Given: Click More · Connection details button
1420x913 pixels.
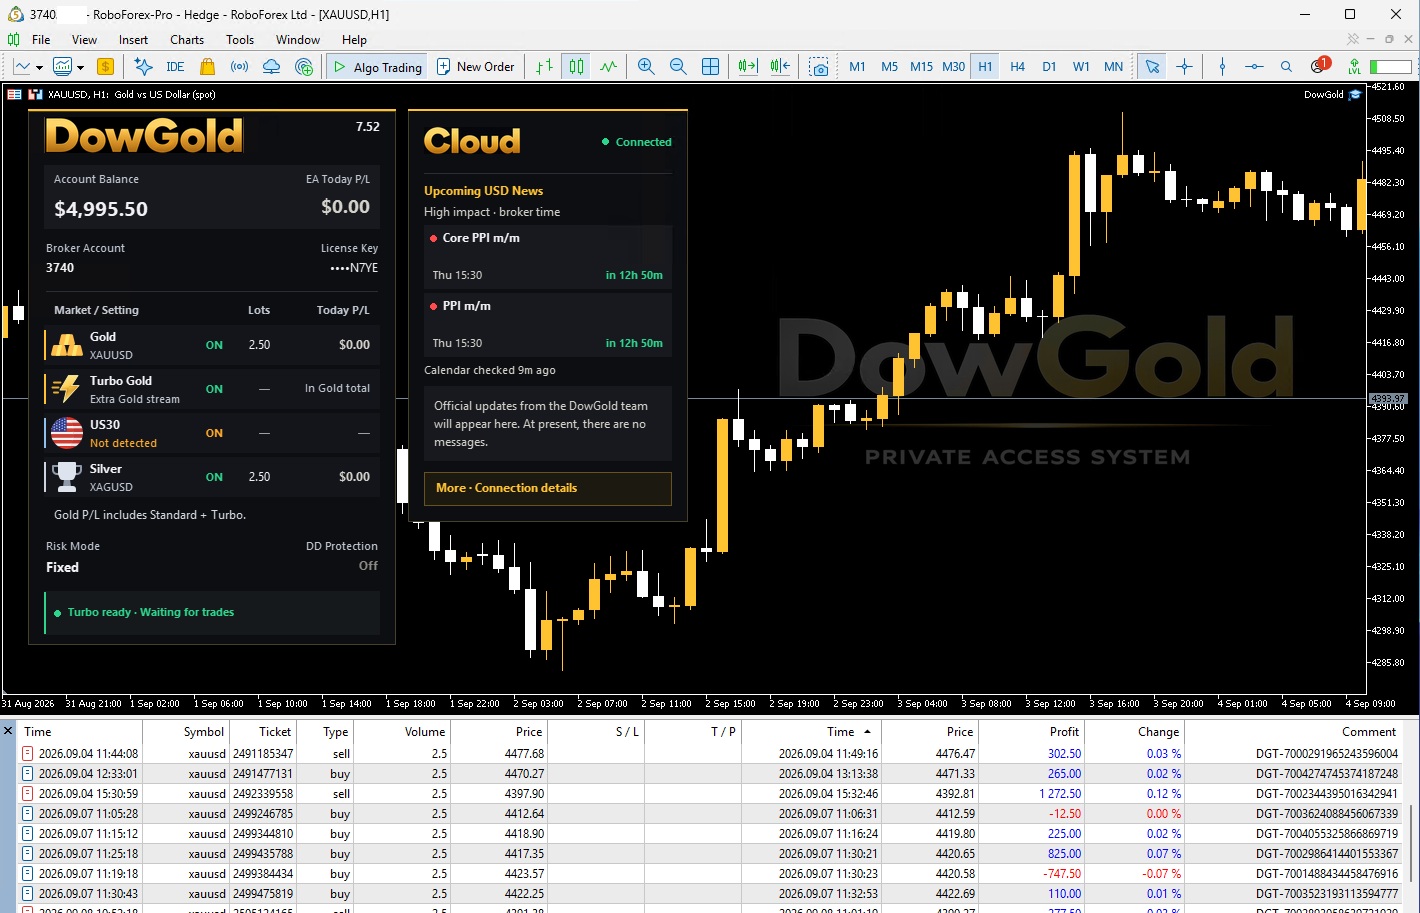Looking at the screenshot, I should tap(548, 488).
